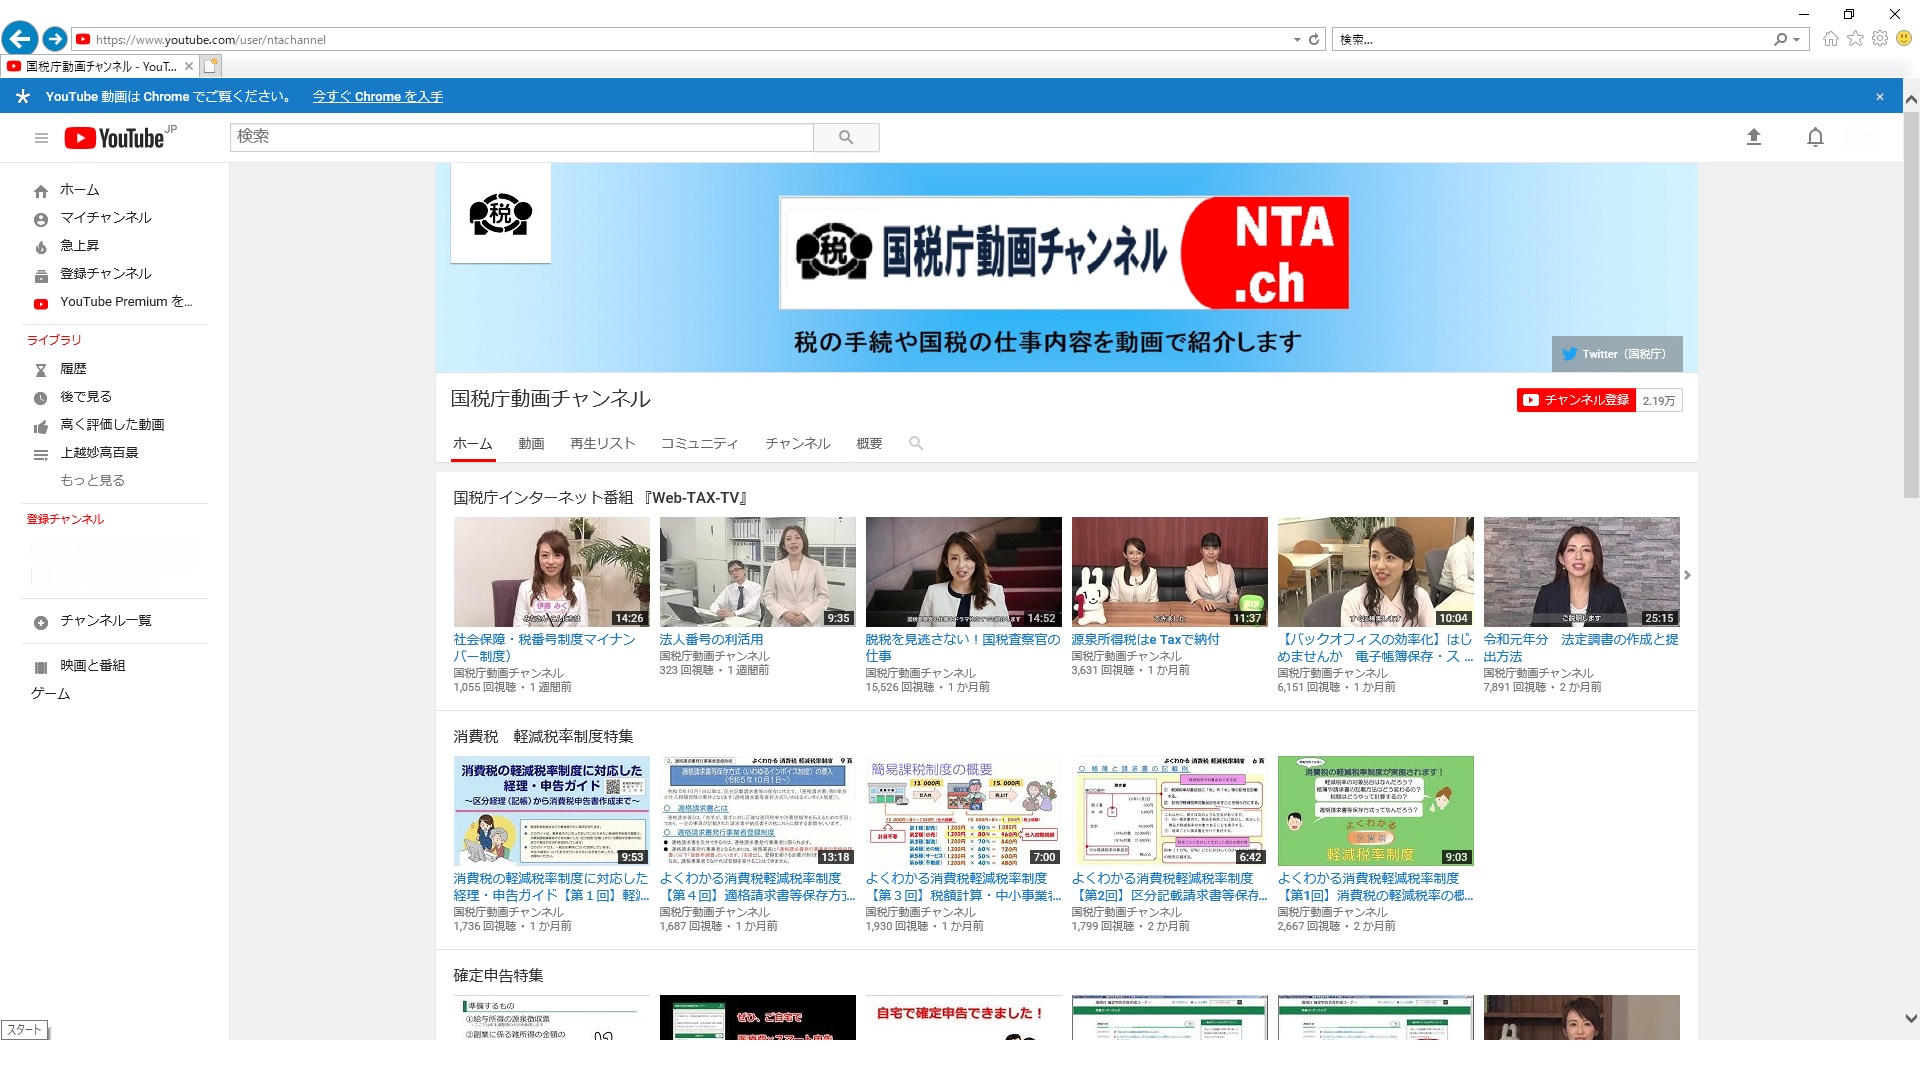Search within channel using the magnifier icon
The height and width of the screenshot is (1080, 1920).
pyautogui.click(x=915, y=443)
